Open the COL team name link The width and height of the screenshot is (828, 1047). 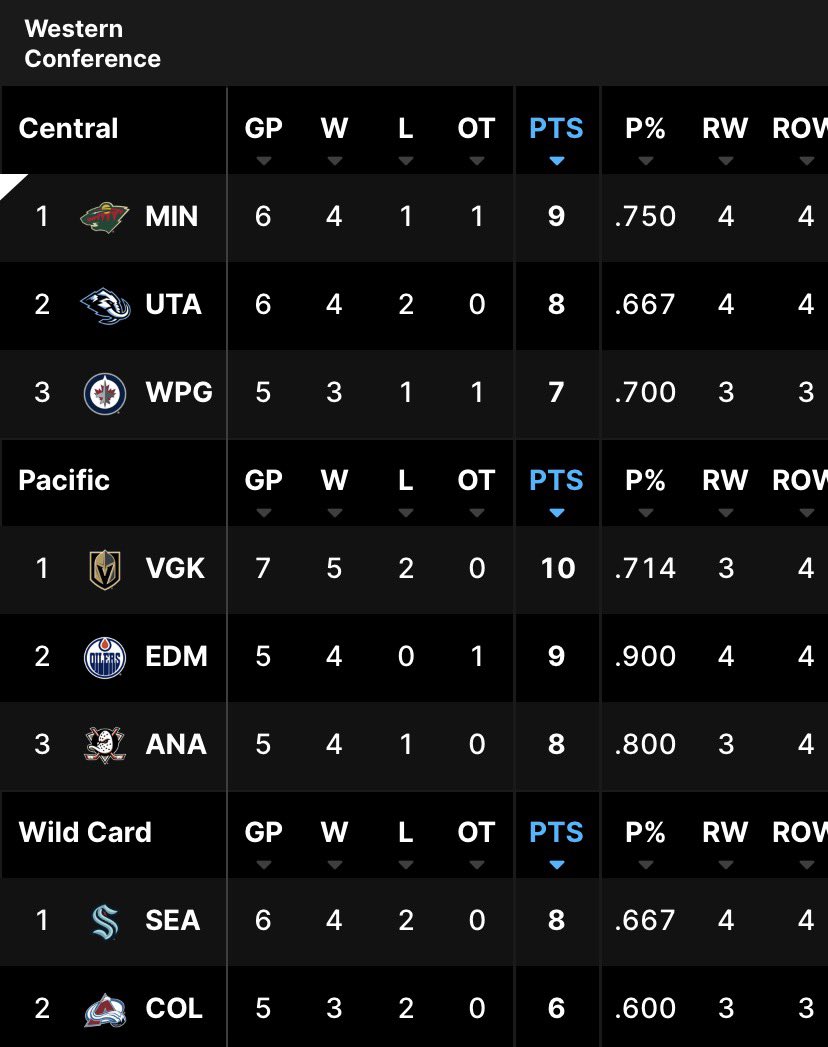pos(174,1009)
